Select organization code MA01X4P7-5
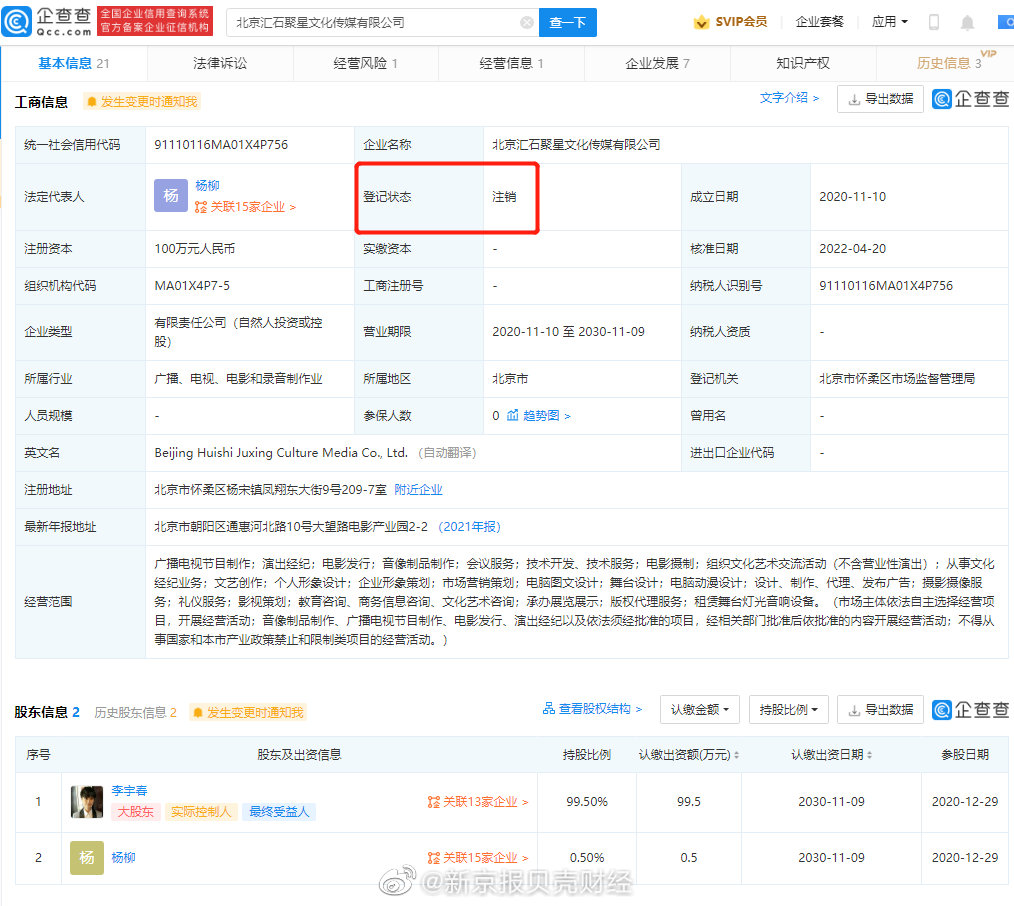The image size is (1014, 906). (192, 286)
